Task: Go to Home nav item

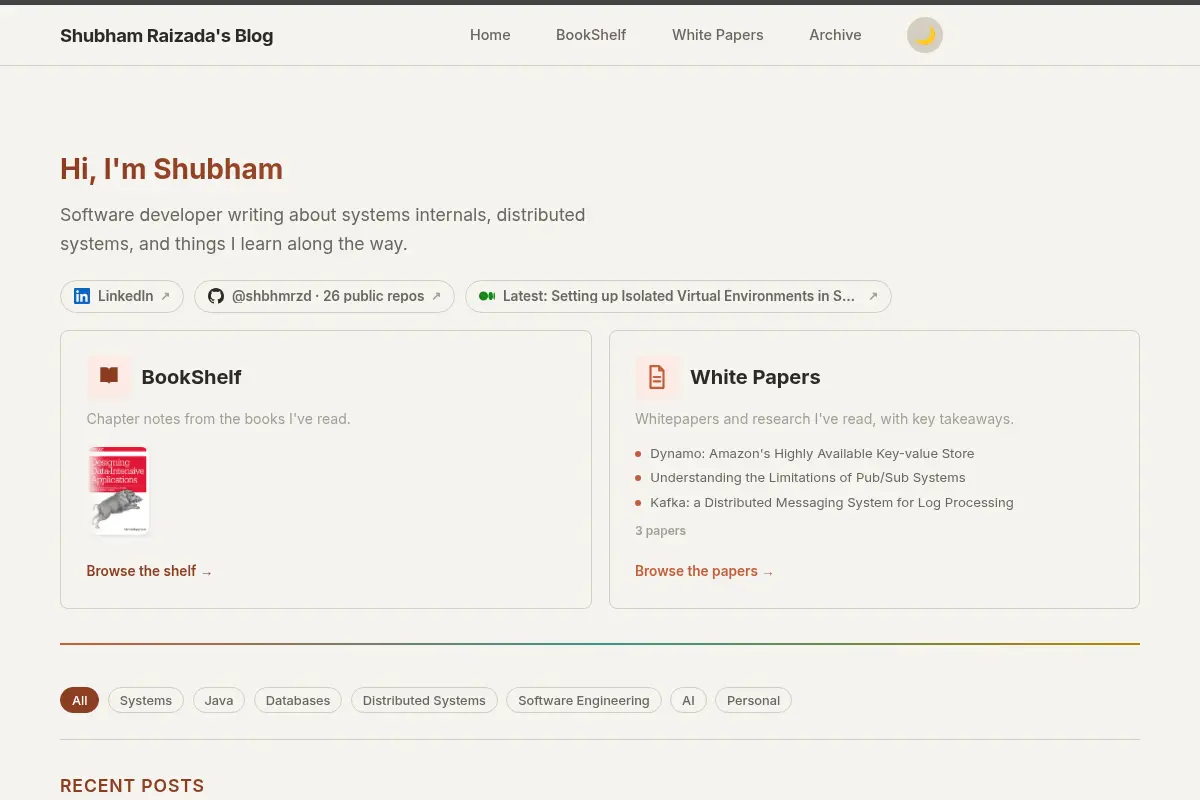Action: [490, 35]
